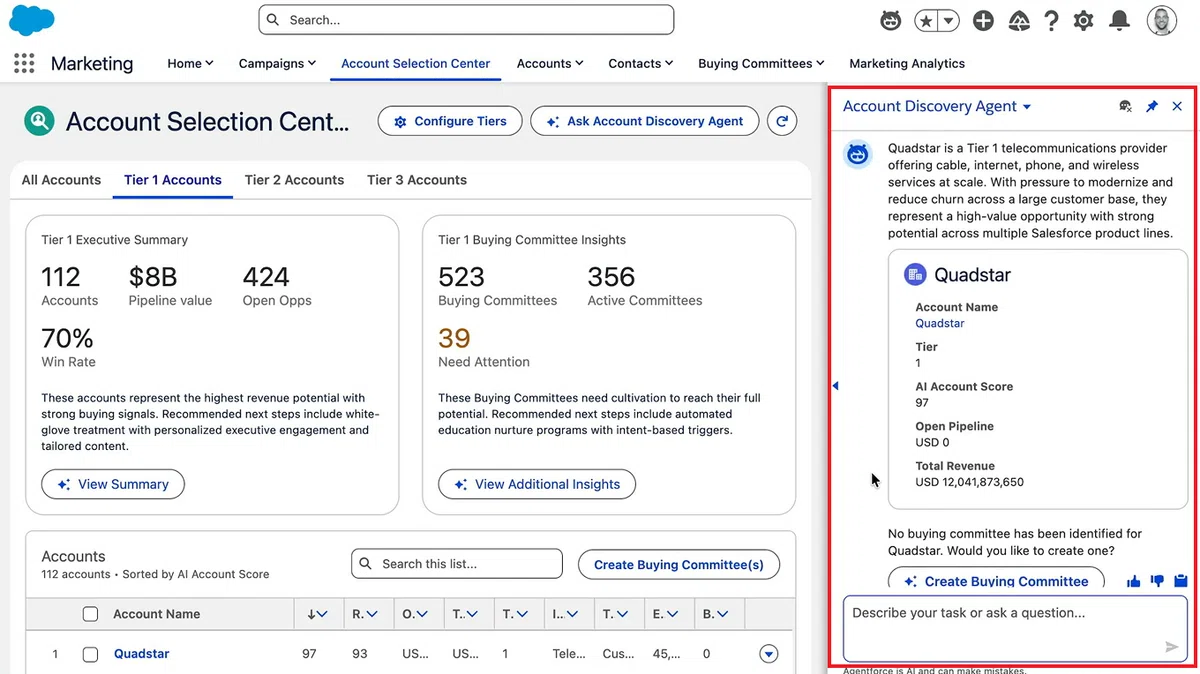Click the agent message input box
Viewport: 1200px width, 674px height.
1015,629
